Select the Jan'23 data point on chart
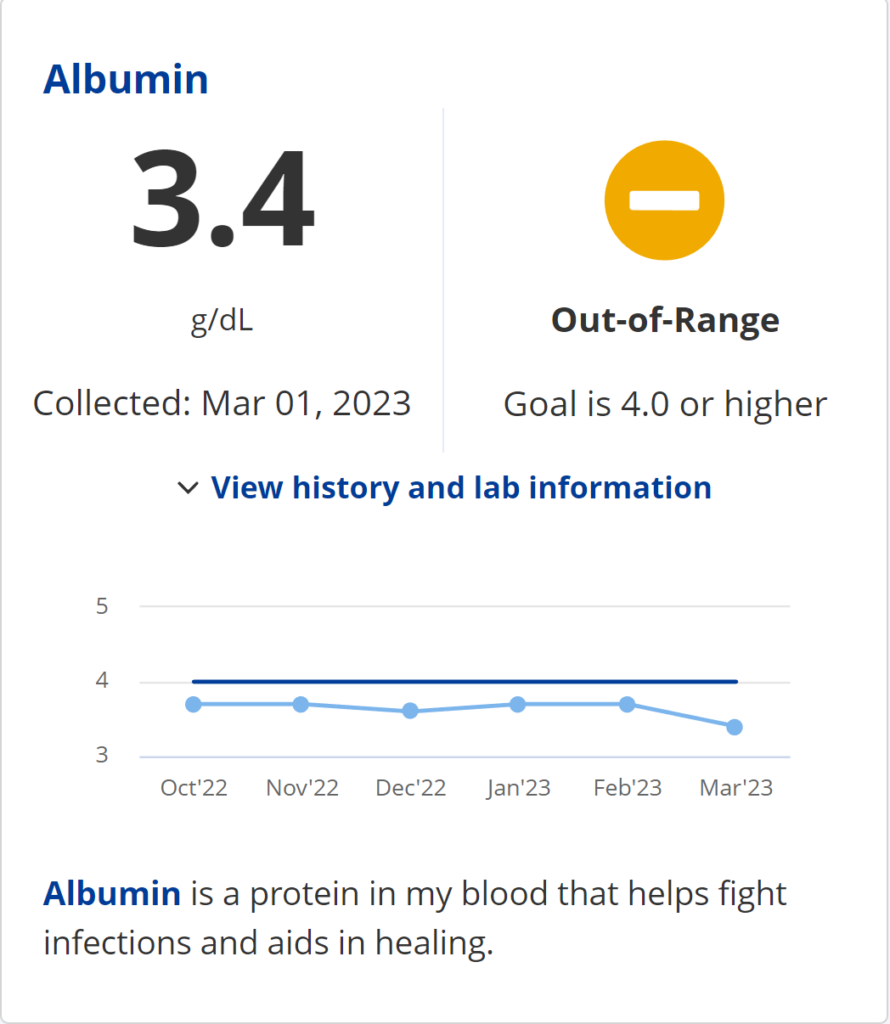Screen dimensions: 890x1024 (x=518, y=704)
